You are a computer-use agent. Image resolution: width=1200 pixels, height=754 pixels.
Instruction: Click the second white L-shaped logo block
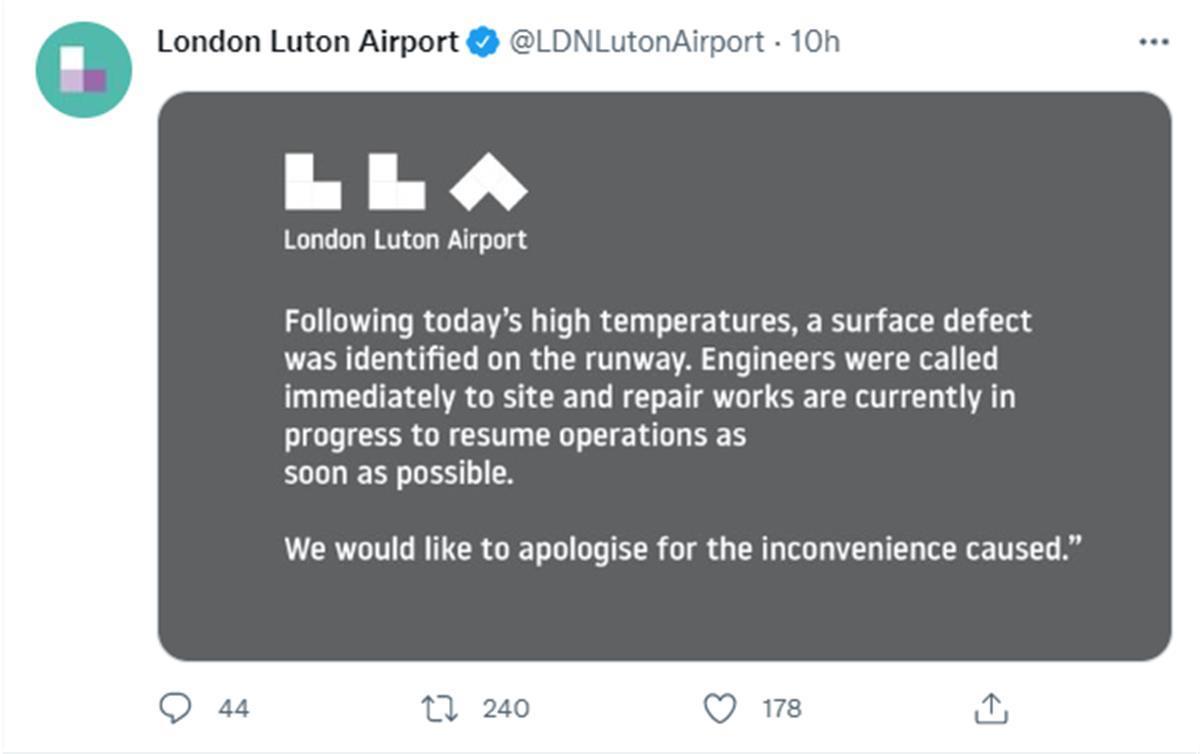396,182
